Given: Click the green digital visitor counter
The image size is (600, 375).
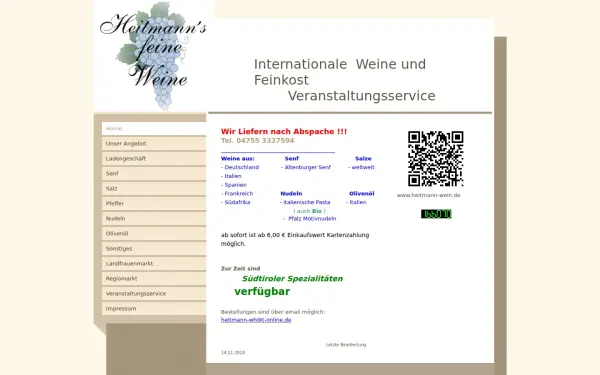Looking at the screenshot, I should click(x=436, y=214).
